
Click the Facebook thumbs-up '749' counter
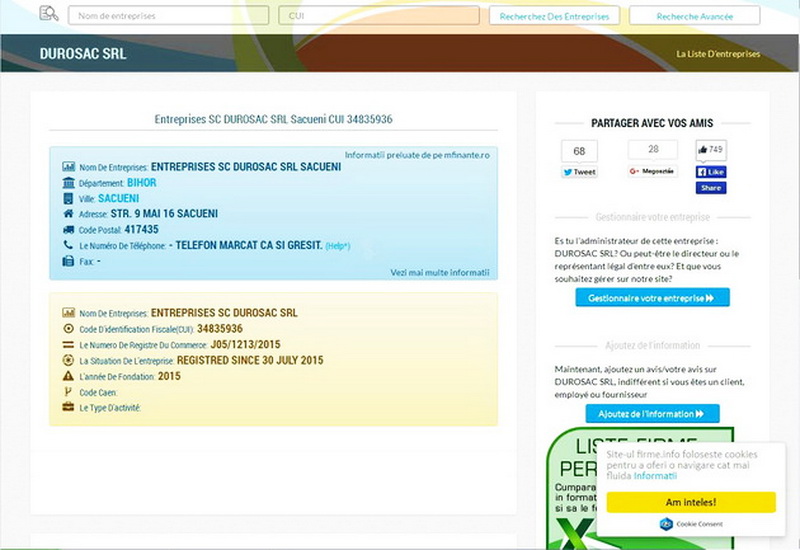[711, 149]
